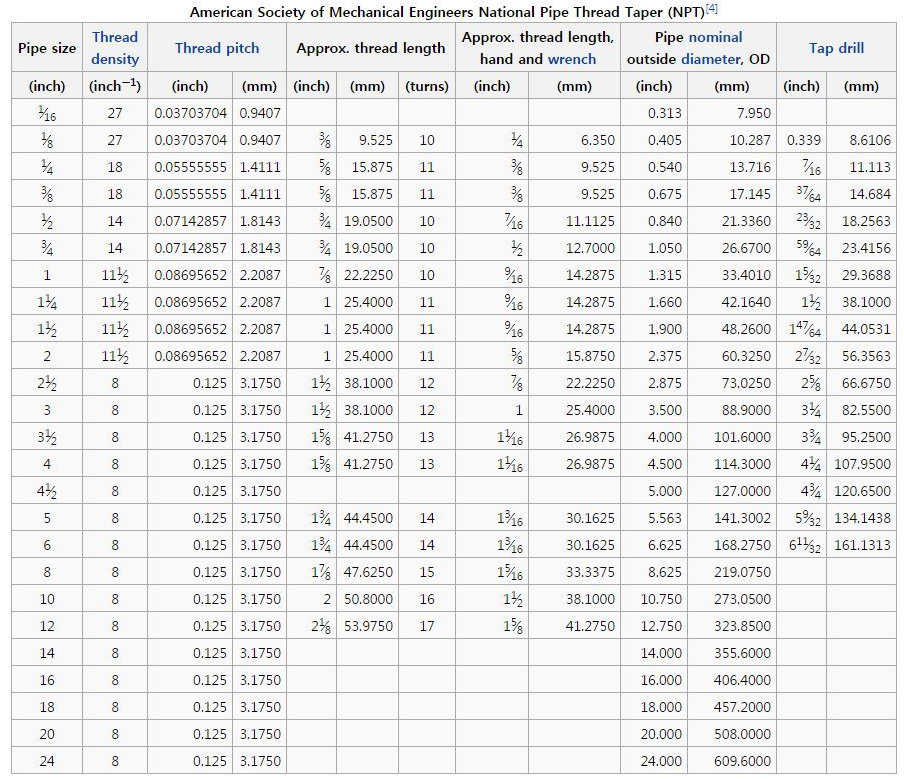Click the 0.339 tap drill cell

click(801, 140)
